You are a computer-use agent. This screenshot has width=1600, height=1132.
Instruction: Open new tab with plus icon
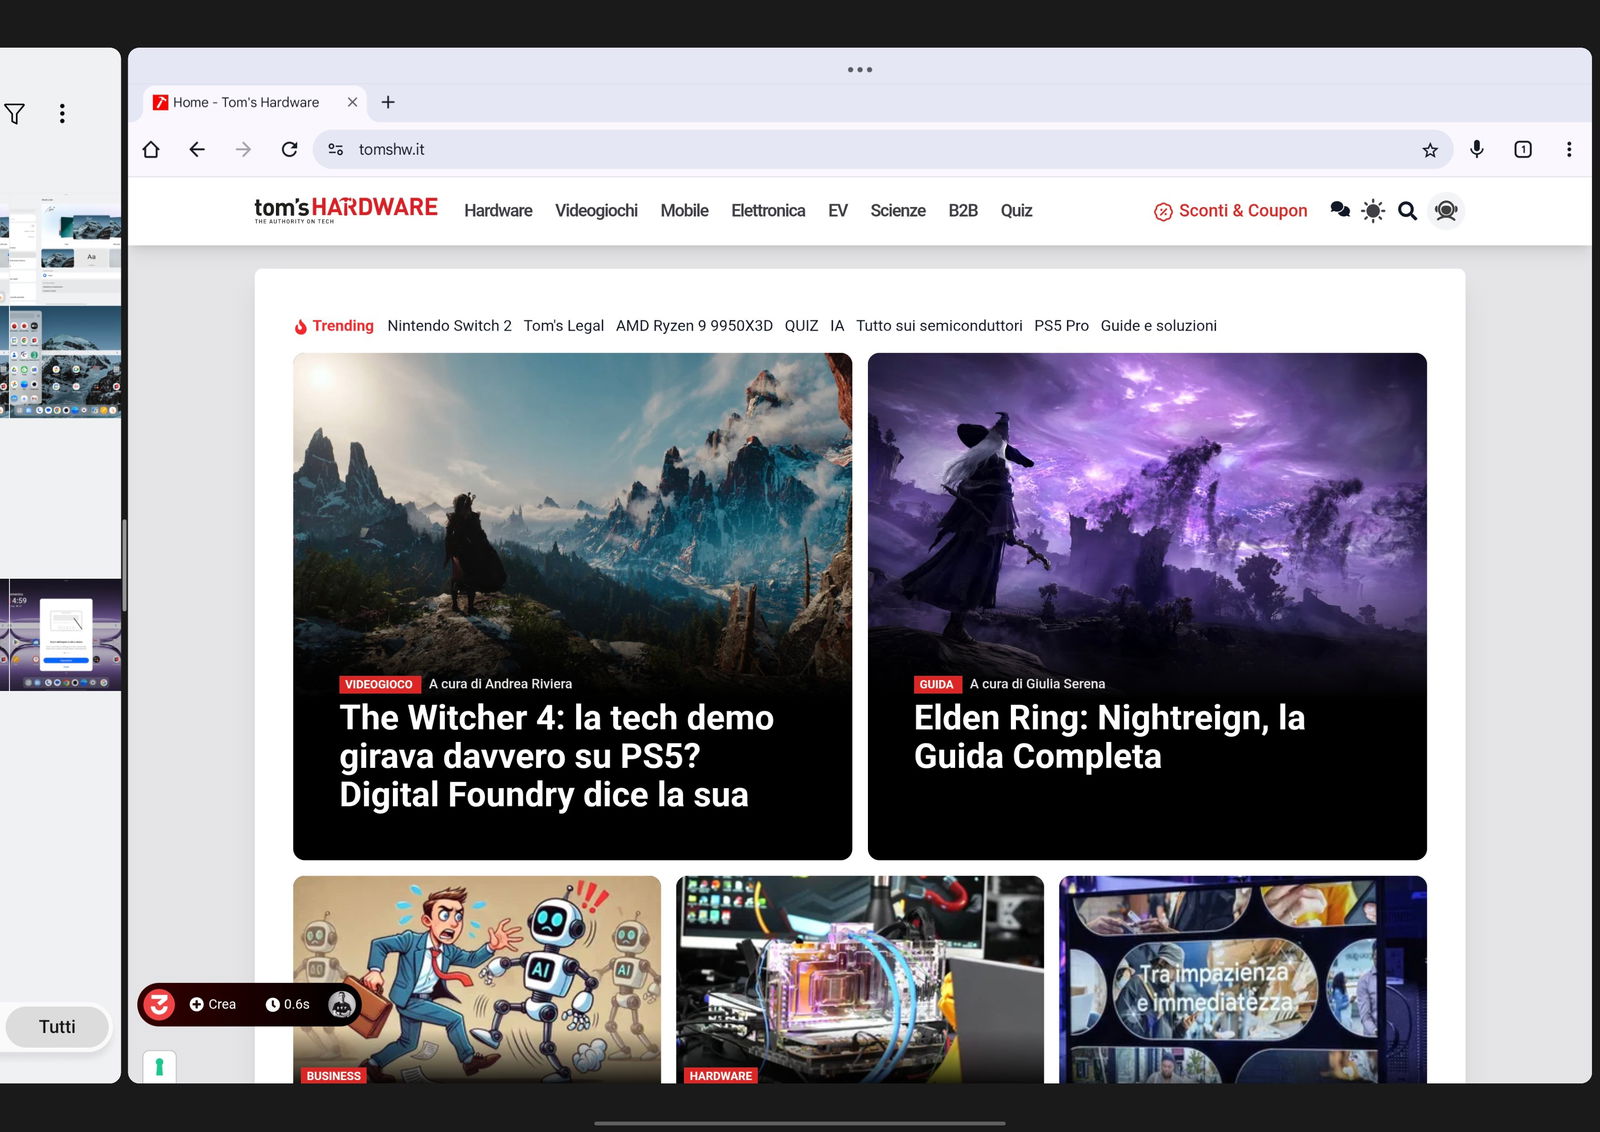[388, 102]
